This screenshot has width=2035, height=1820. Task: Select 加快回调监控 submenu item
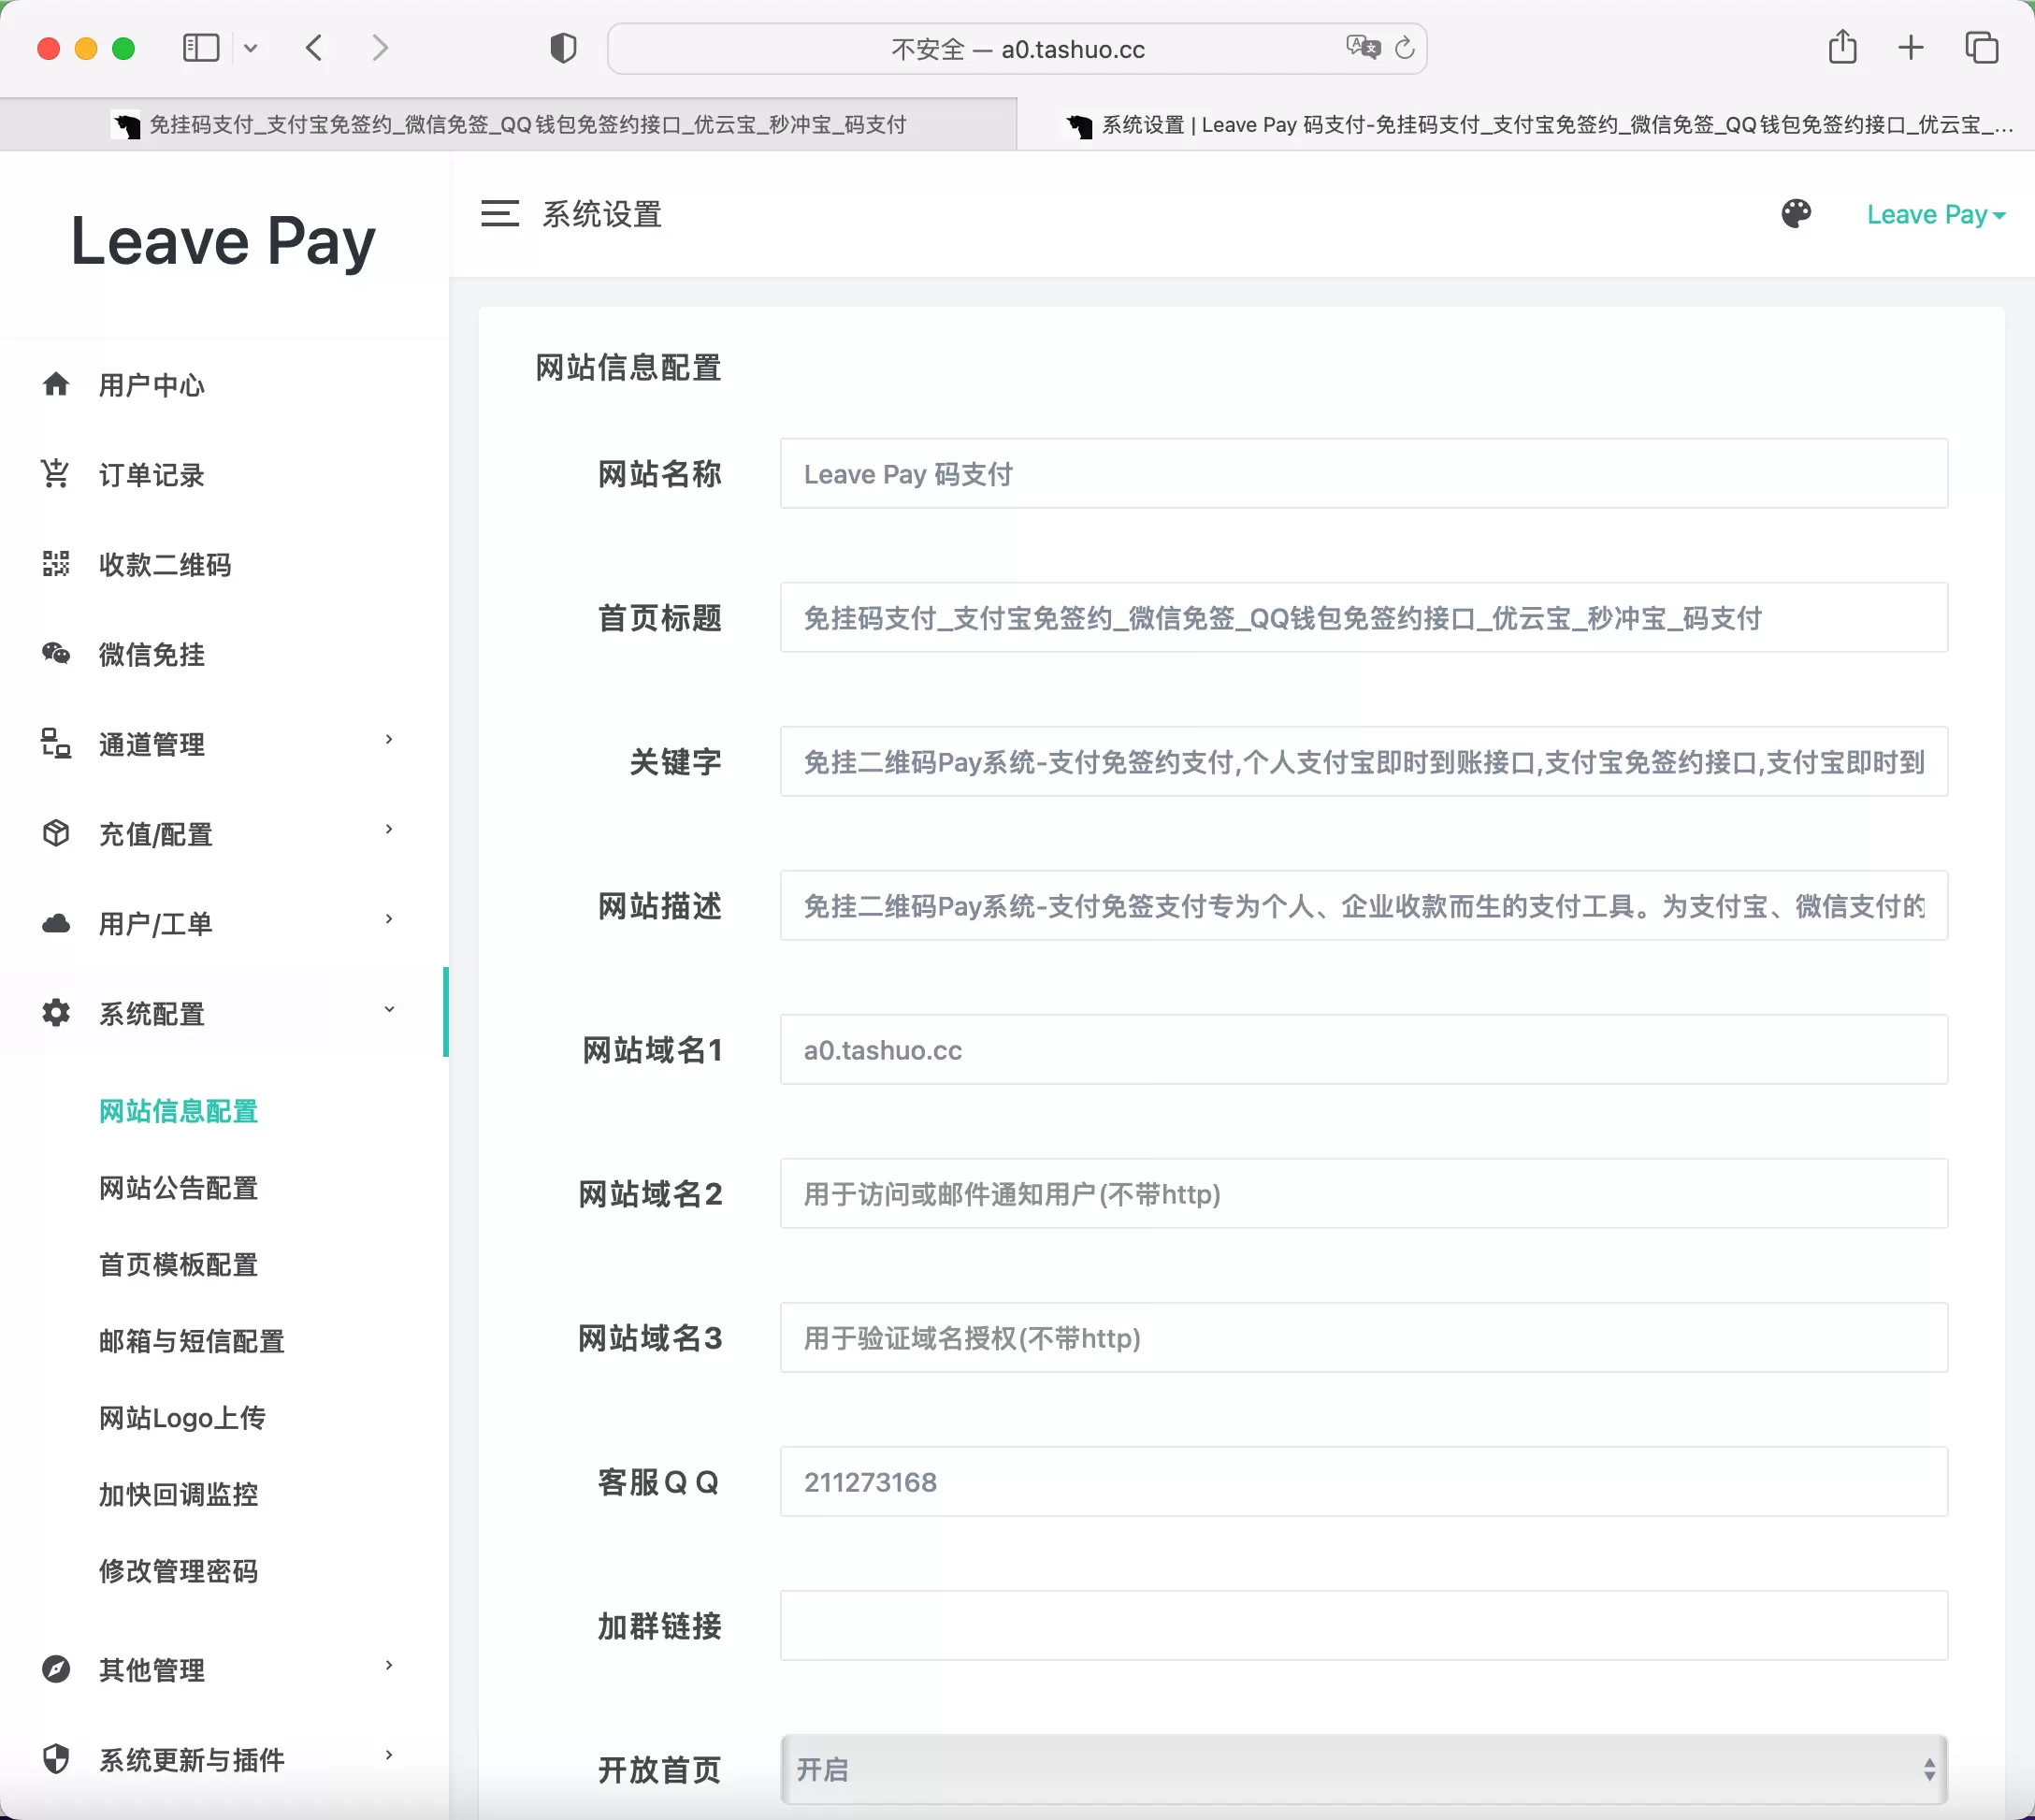click(178, 1495)
